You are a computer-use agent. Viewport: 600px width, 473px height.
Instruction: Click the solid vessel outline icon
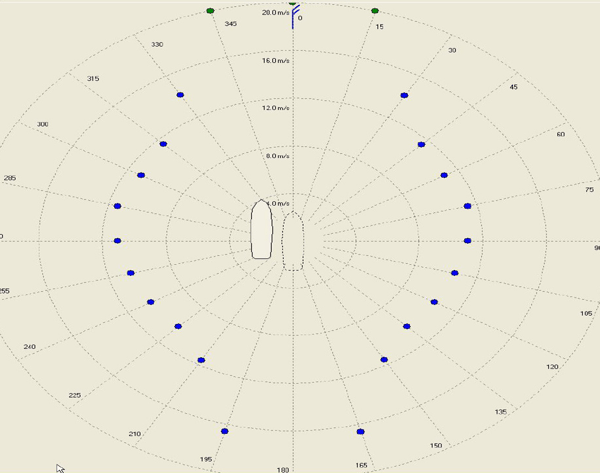coord(262,229)
